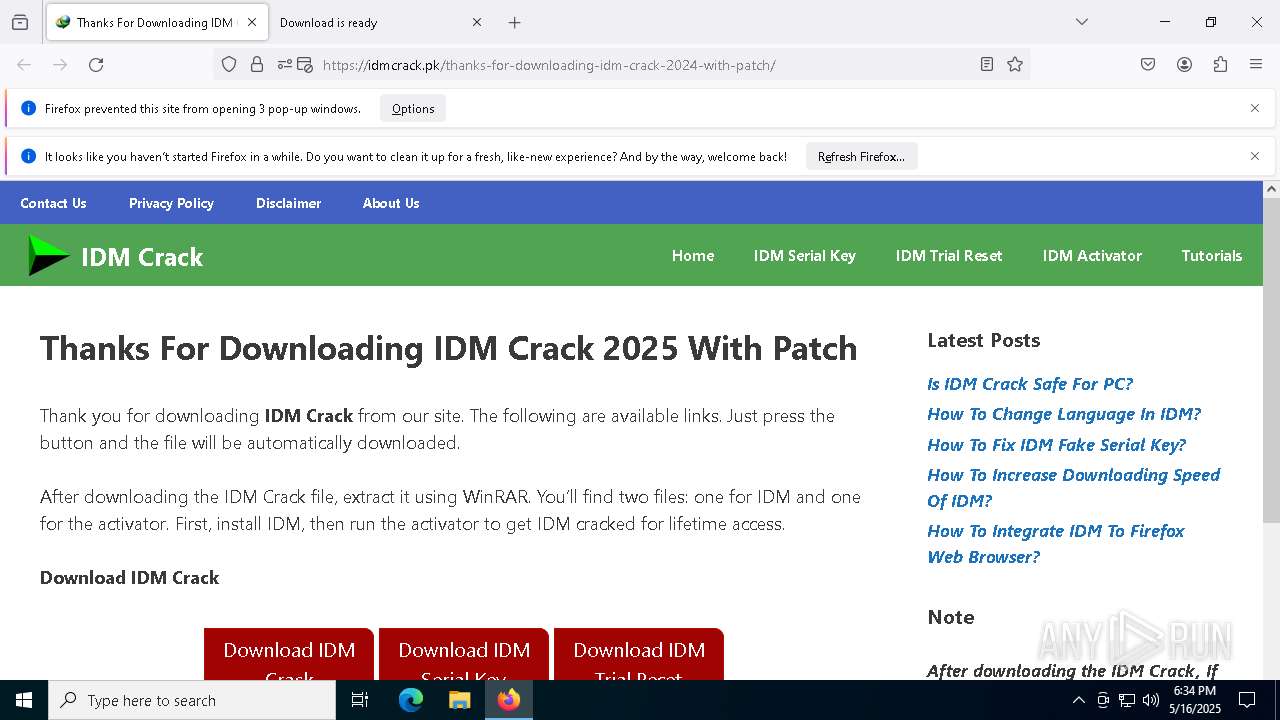Go back to previous page
The image size is (1280, 720).
point(24,64)
